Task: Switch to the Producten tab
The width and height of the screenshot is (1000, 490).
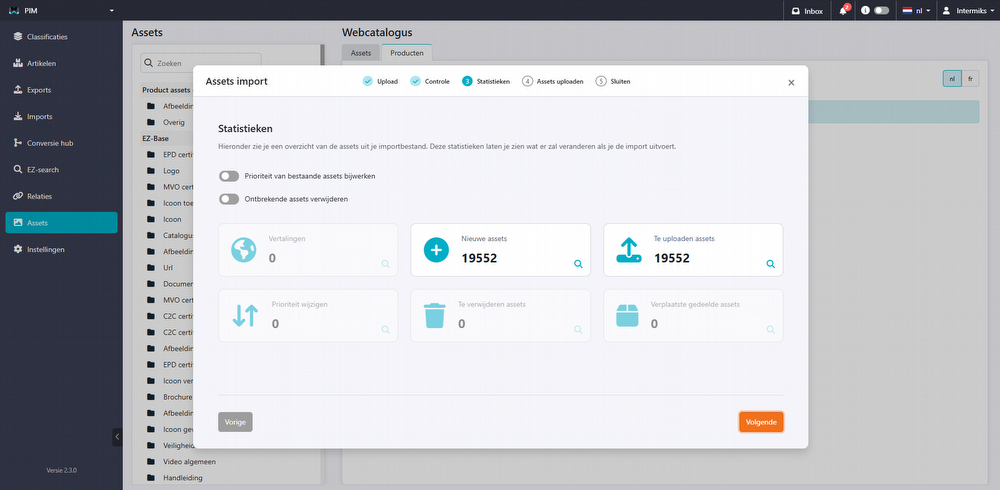Action: (406, 52)
